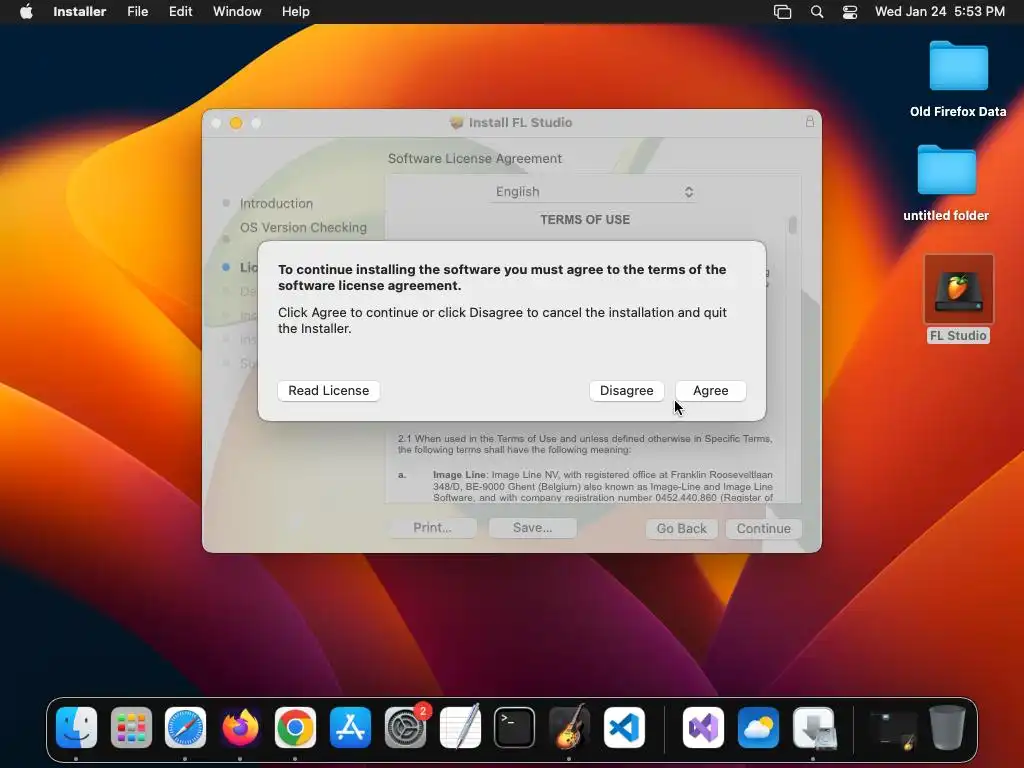Click the Install FL Studio window title

point(520,122)
